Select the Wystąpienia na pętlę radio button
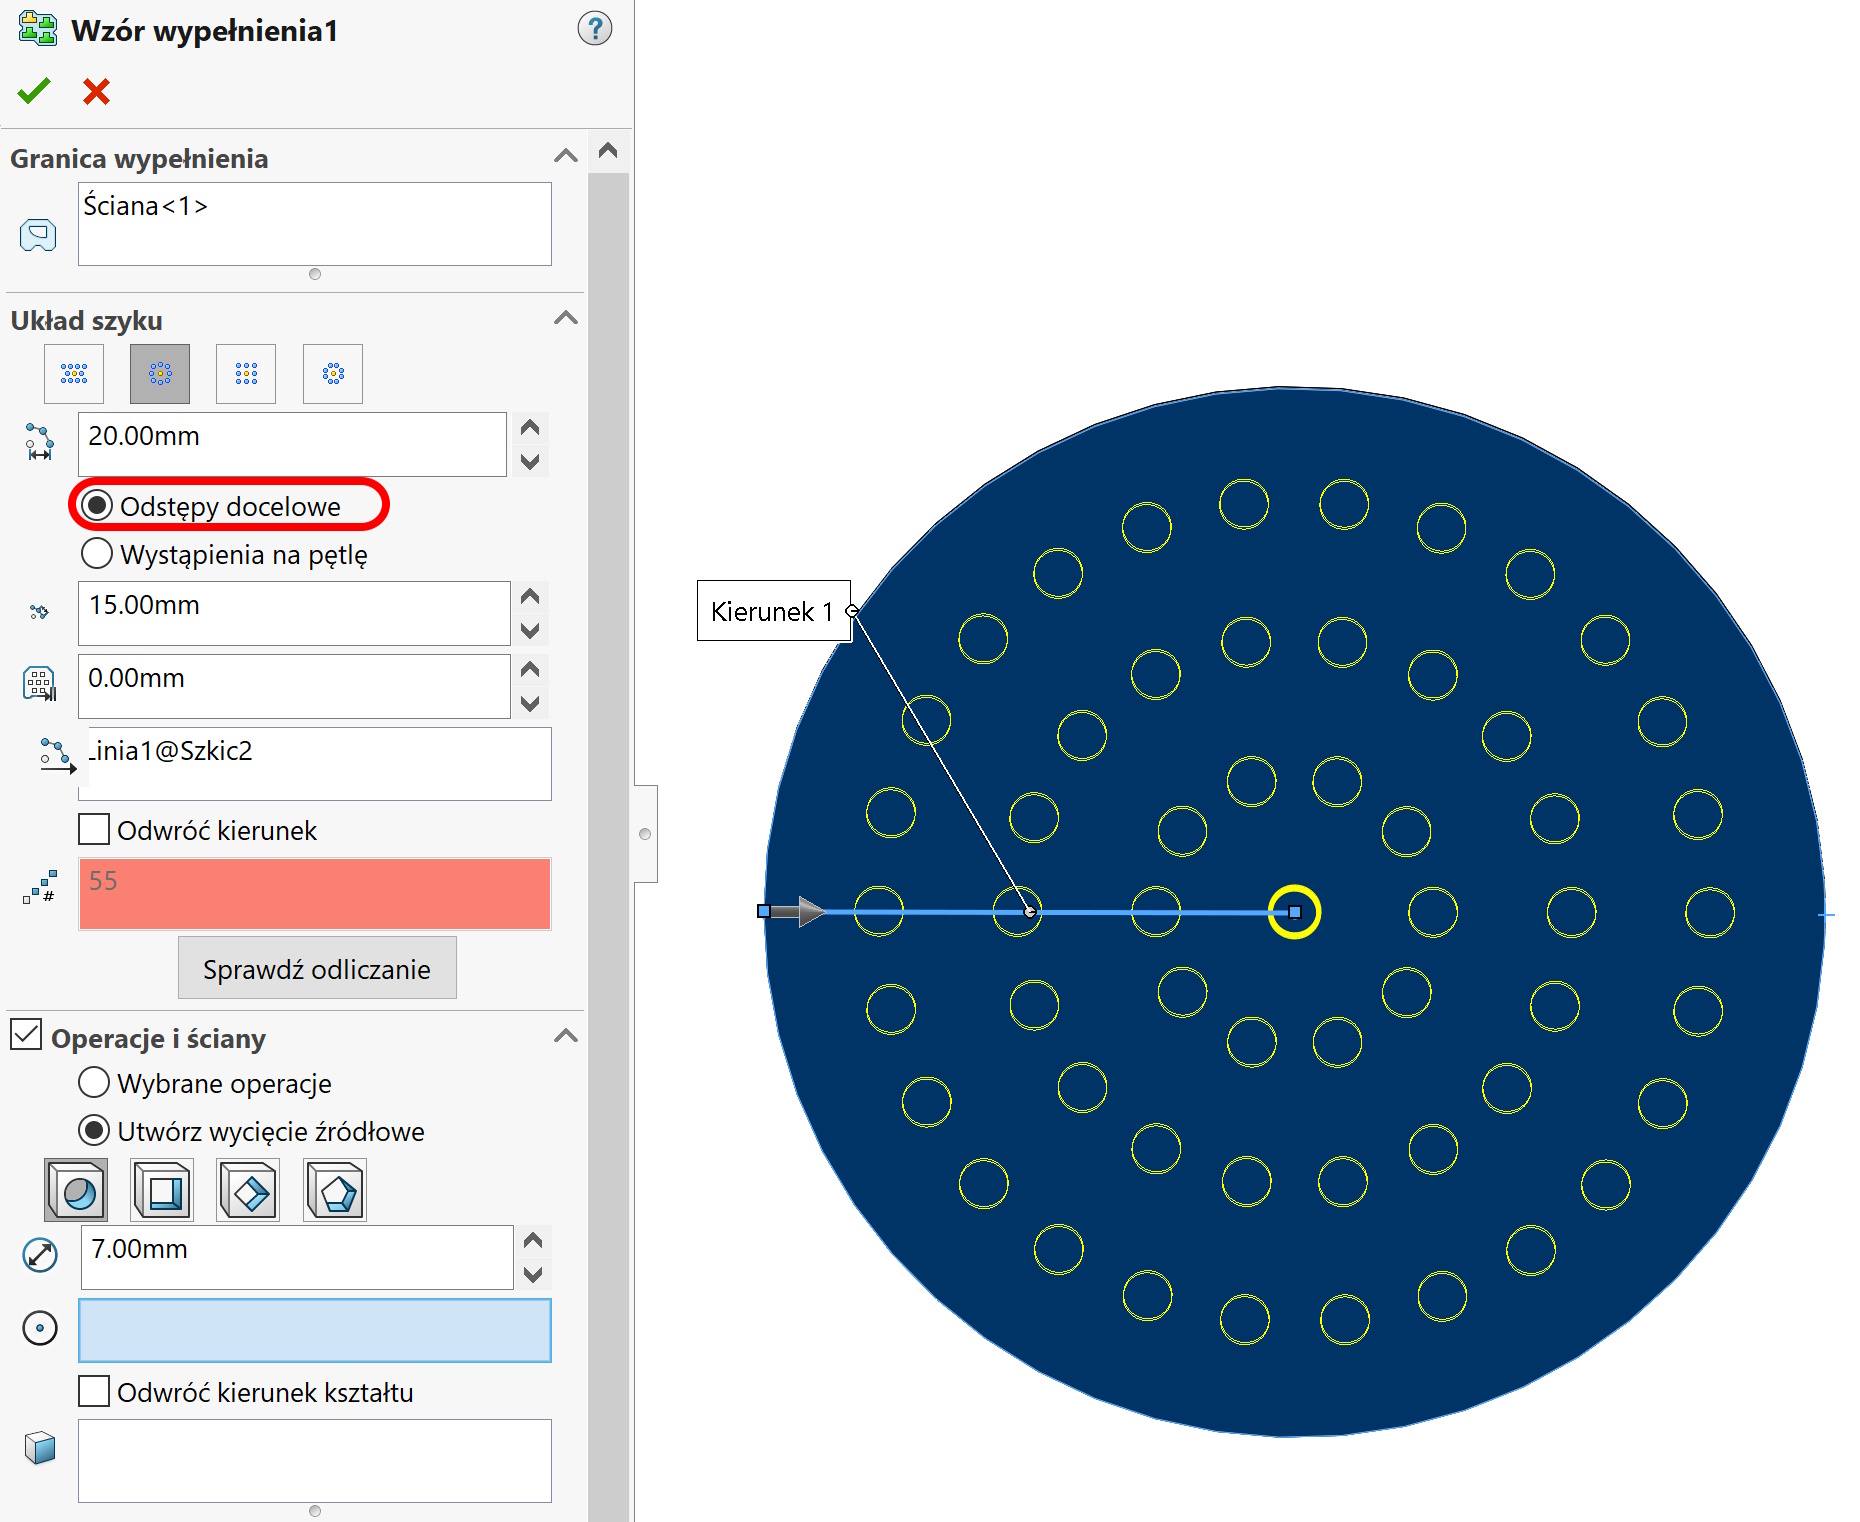Screen dimensions: 1860x1522 click(x=97, y=553)
